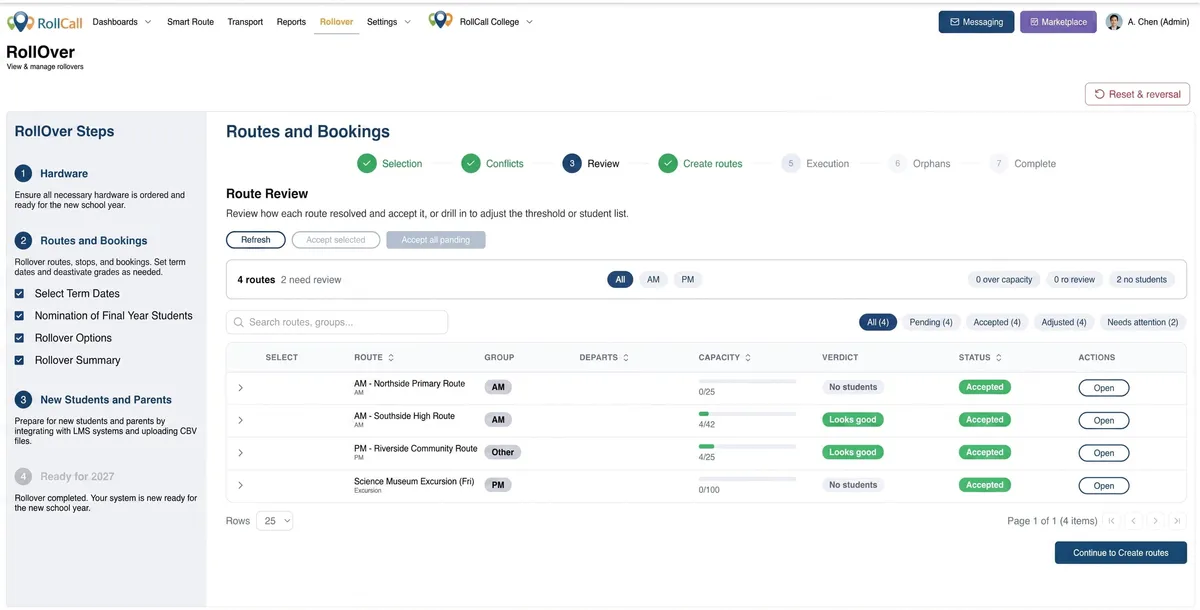
Task: Click Create routes step checkmark icon
Action: pos(668,163)
